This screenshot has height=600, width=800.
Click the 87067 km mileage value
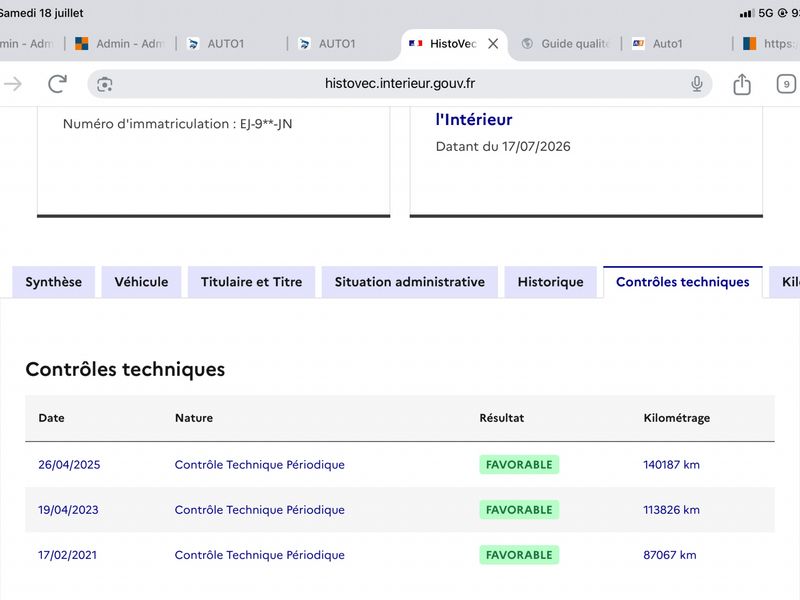point(669,555)
